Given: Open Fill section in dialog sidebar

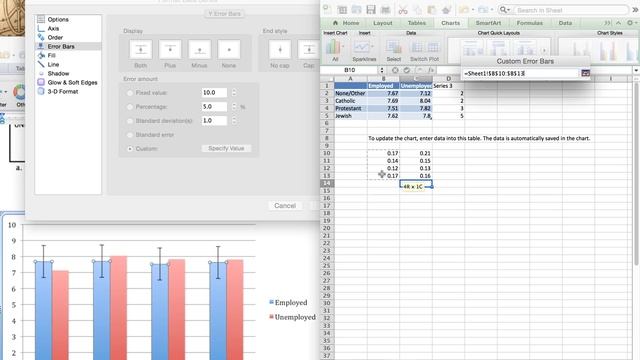Looking at the screenshot, I should pyautogui.click(x=51, y=55).
